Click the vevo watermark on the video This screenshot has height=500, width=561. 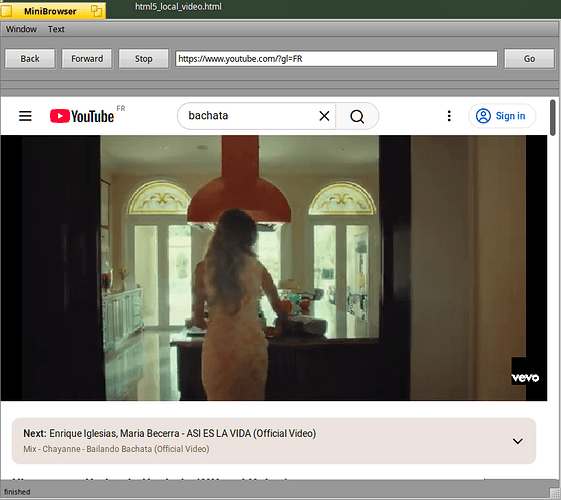point(525,378)
